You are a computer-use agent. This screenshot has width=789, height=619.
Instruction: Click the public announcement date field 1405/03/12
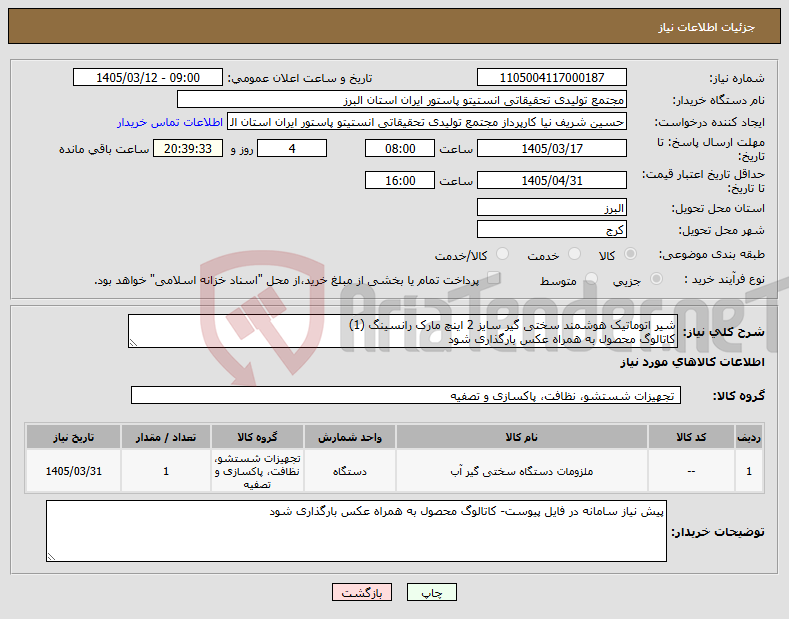click(x=148, y=78)
